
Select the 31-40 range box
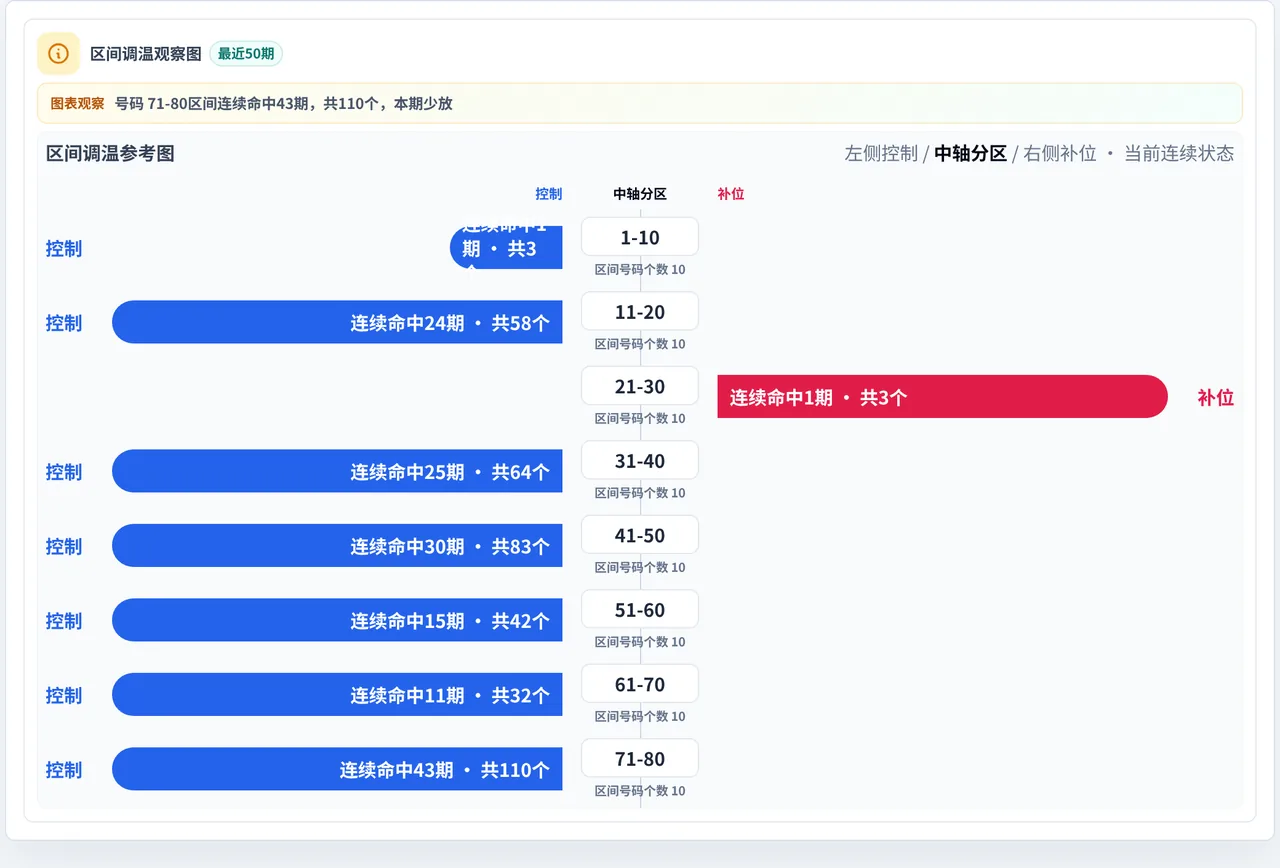[x=640, y=460]
